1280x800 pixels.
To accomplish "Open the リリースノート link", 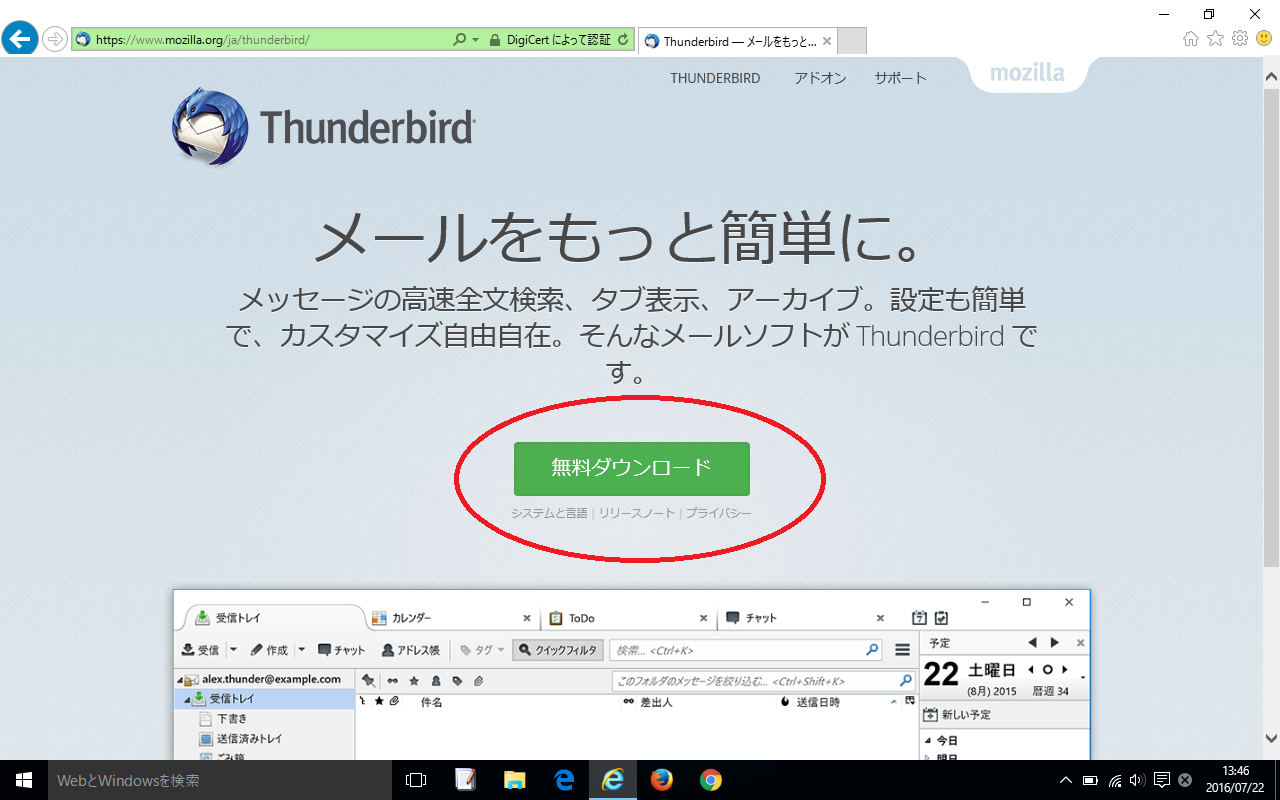I will [x=638, y=513].
